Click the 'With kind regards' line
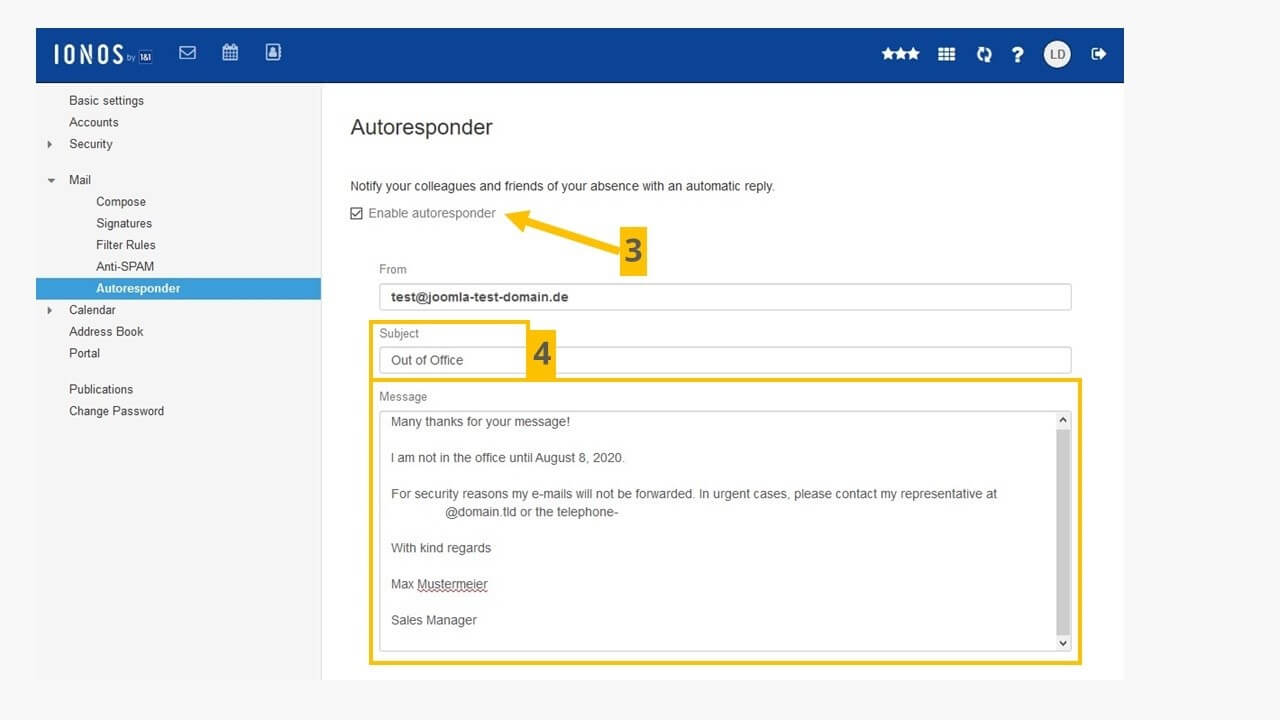Image resolution: width=1280 pixels, height=720 pixels. tap(441, 548)
